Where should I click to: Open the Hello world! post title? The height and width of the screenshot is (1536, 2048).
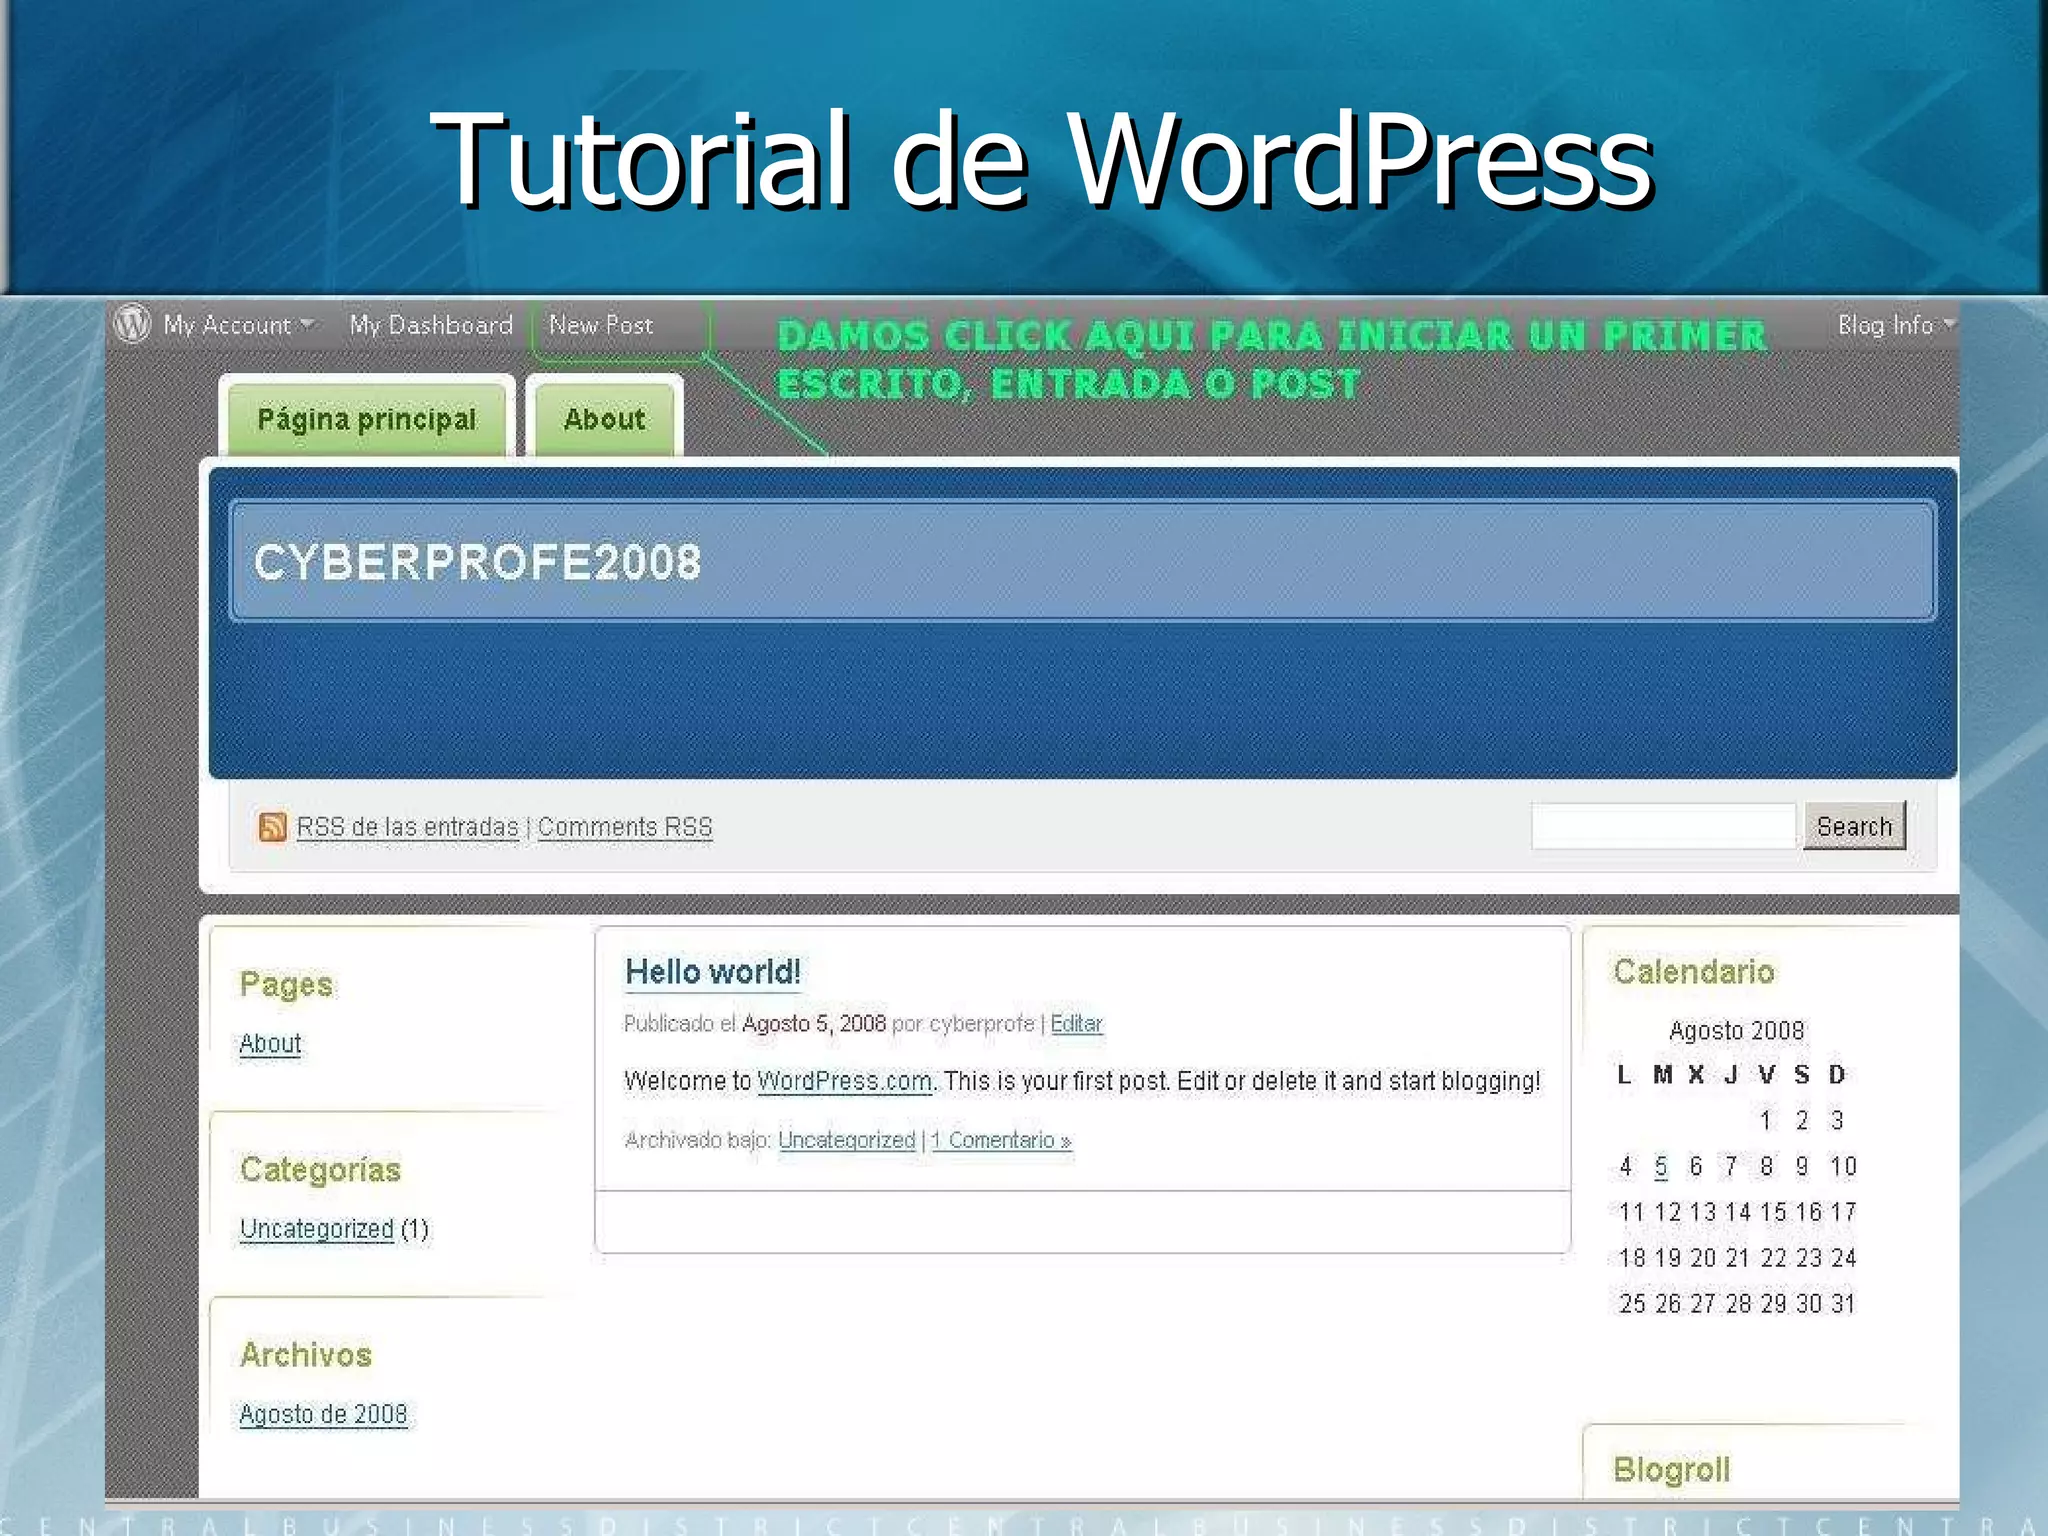coord(713,971)
